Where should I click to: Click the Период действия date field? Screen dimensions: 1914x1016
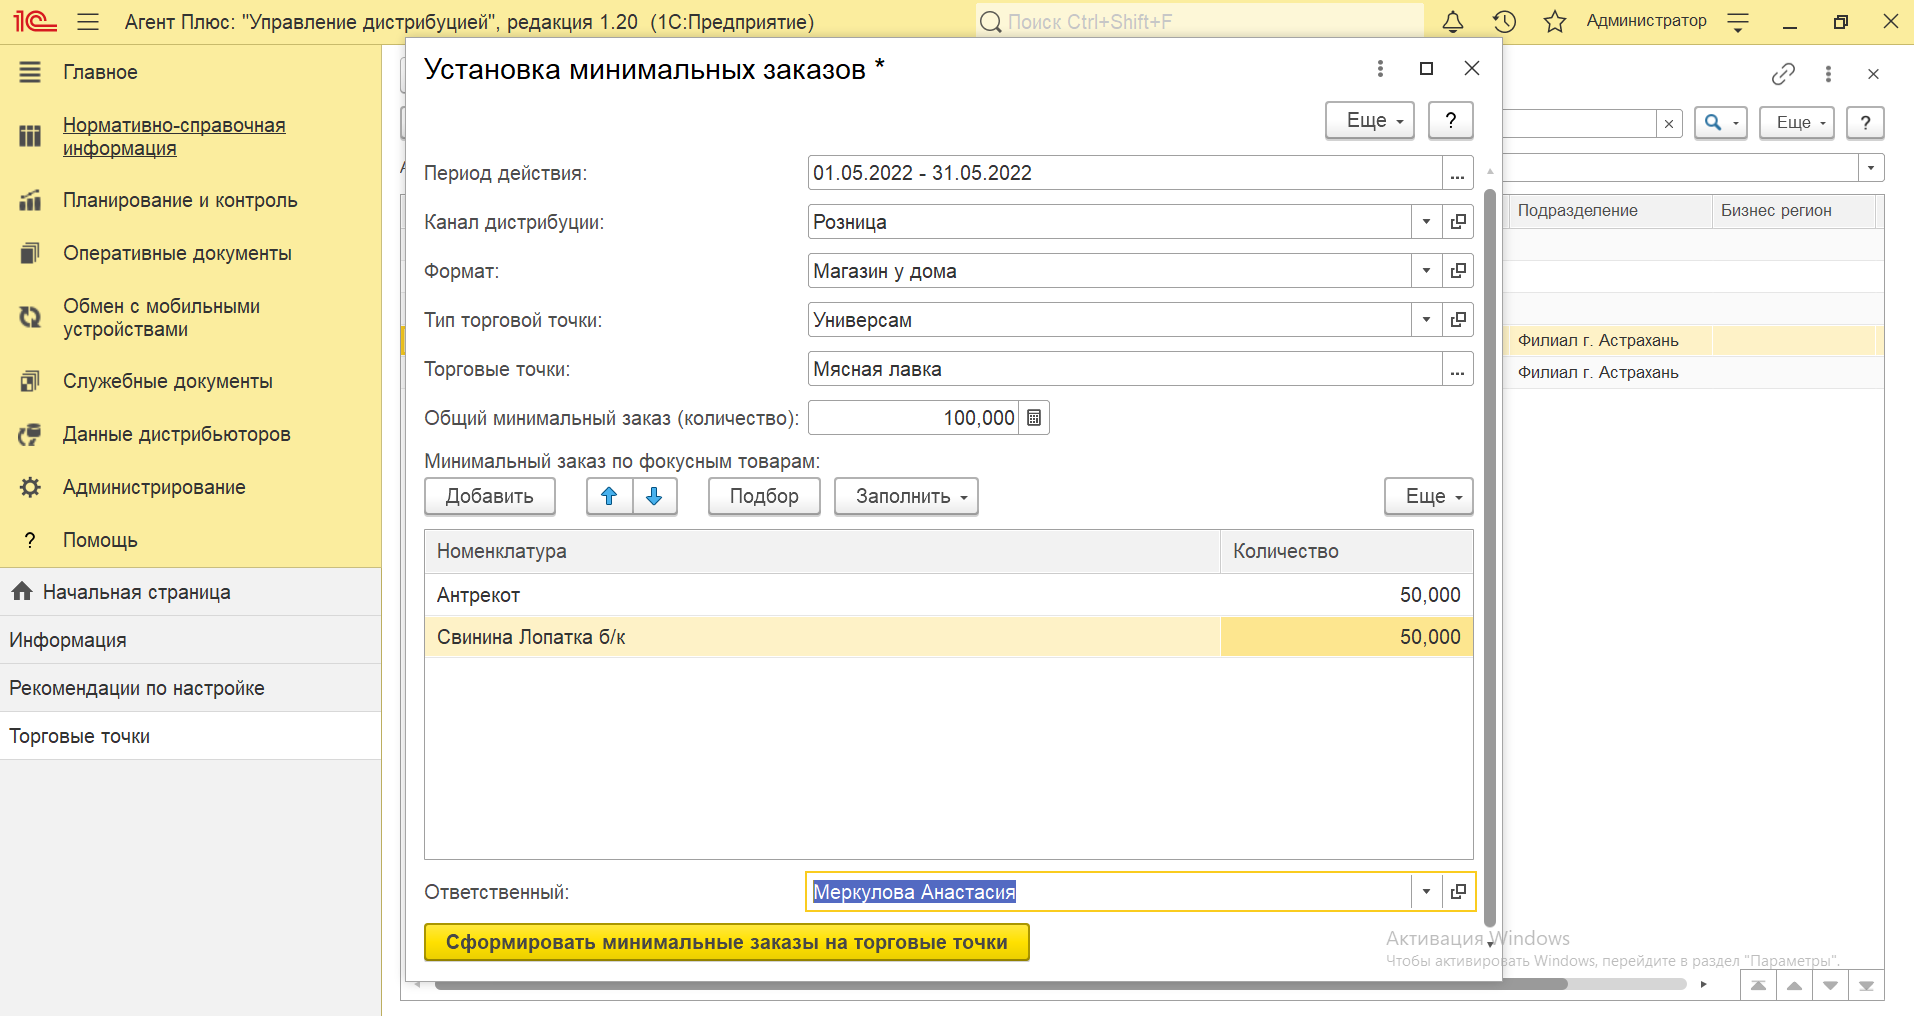[1124, 173]
